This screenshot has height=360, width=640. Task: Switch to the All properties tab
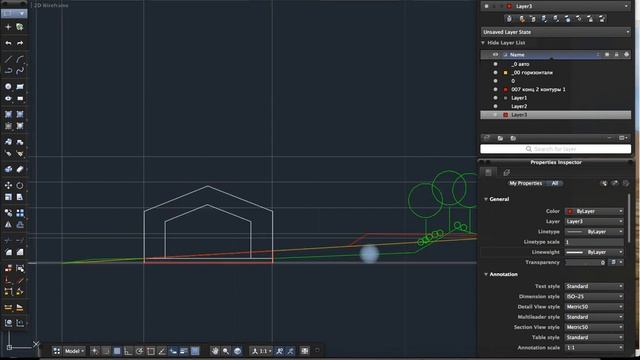pyautogui.click(x=555, y=183)
